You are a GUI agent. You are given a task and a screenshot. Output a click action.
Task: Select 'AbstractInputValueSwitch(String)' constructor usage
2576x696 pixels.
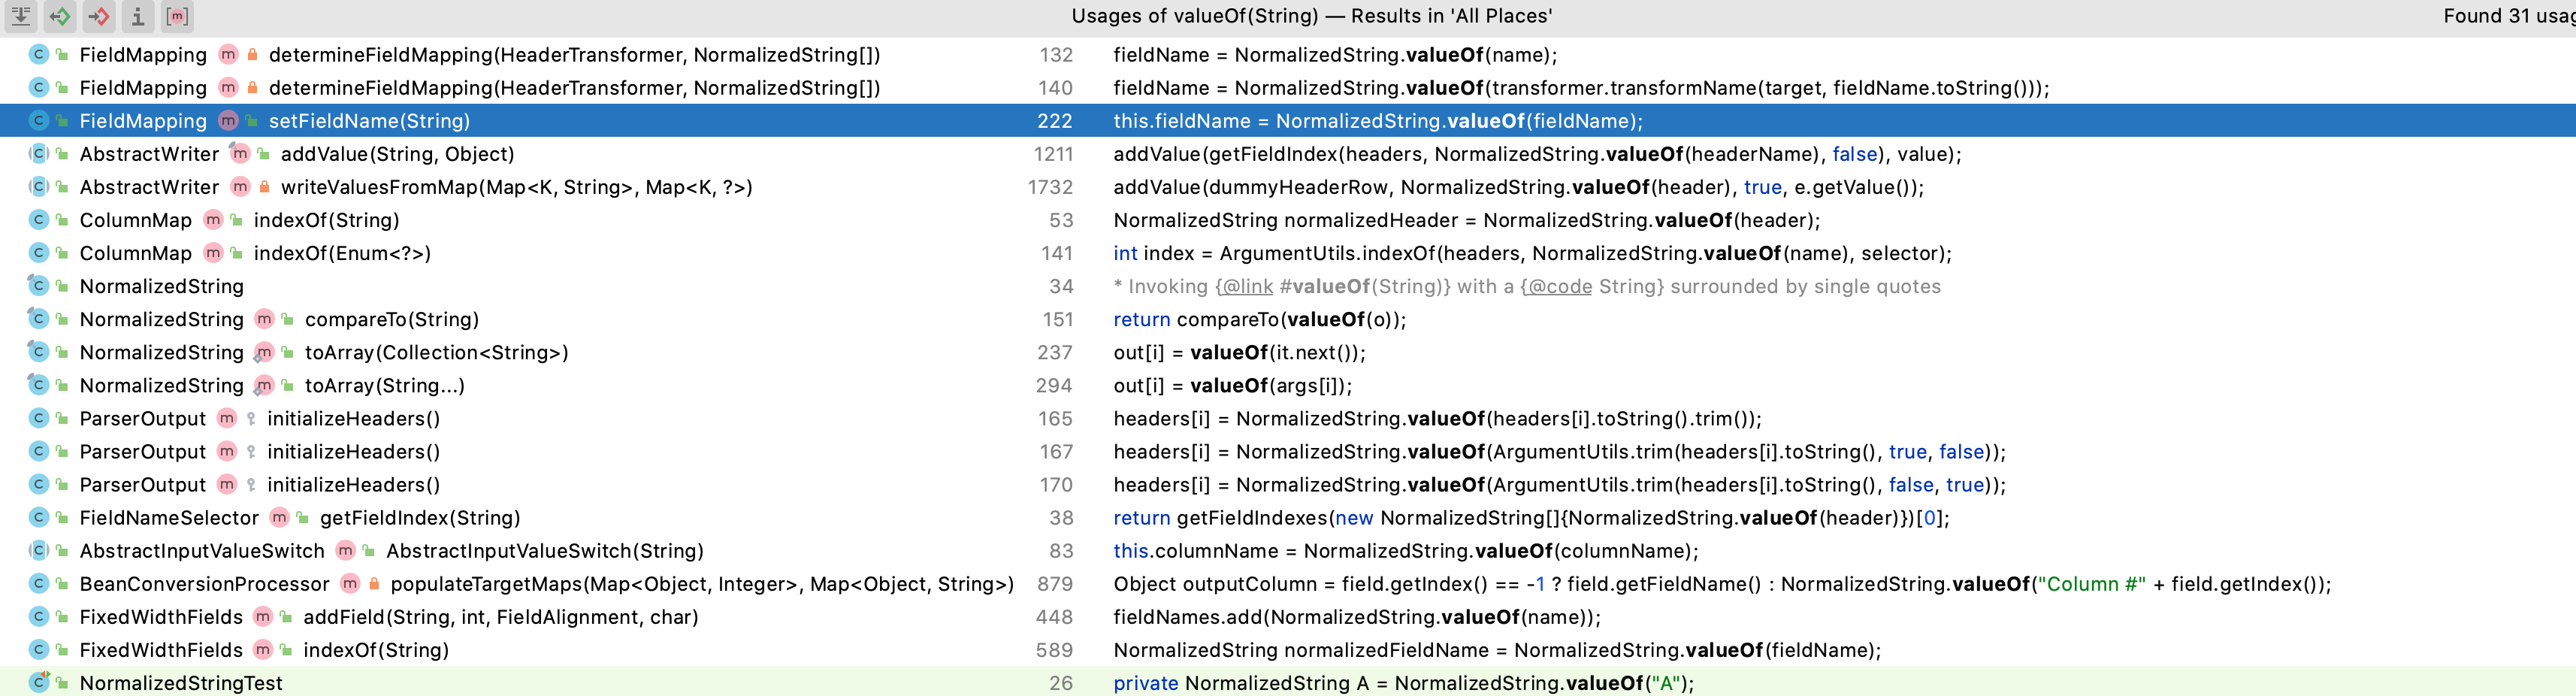pyautogui.click(x=1288, y=550)
